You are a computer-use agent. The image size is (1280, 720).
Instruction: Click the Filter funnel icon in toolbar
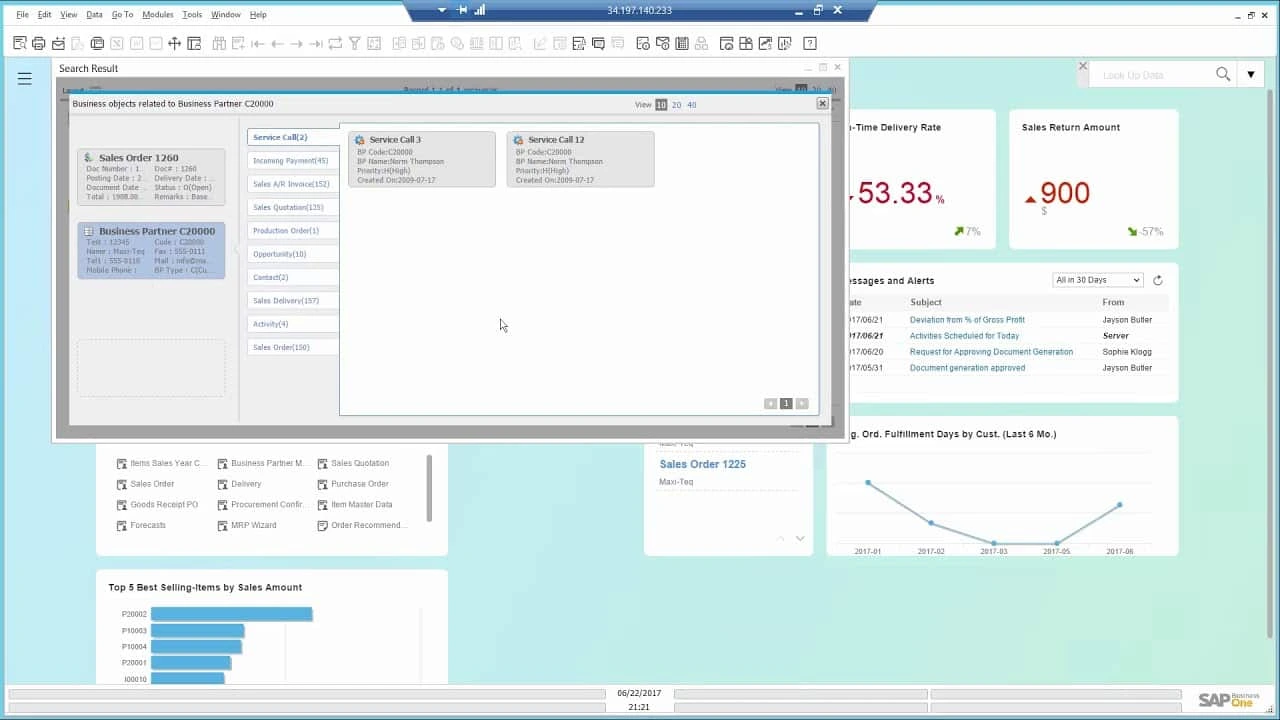[354, 43]
